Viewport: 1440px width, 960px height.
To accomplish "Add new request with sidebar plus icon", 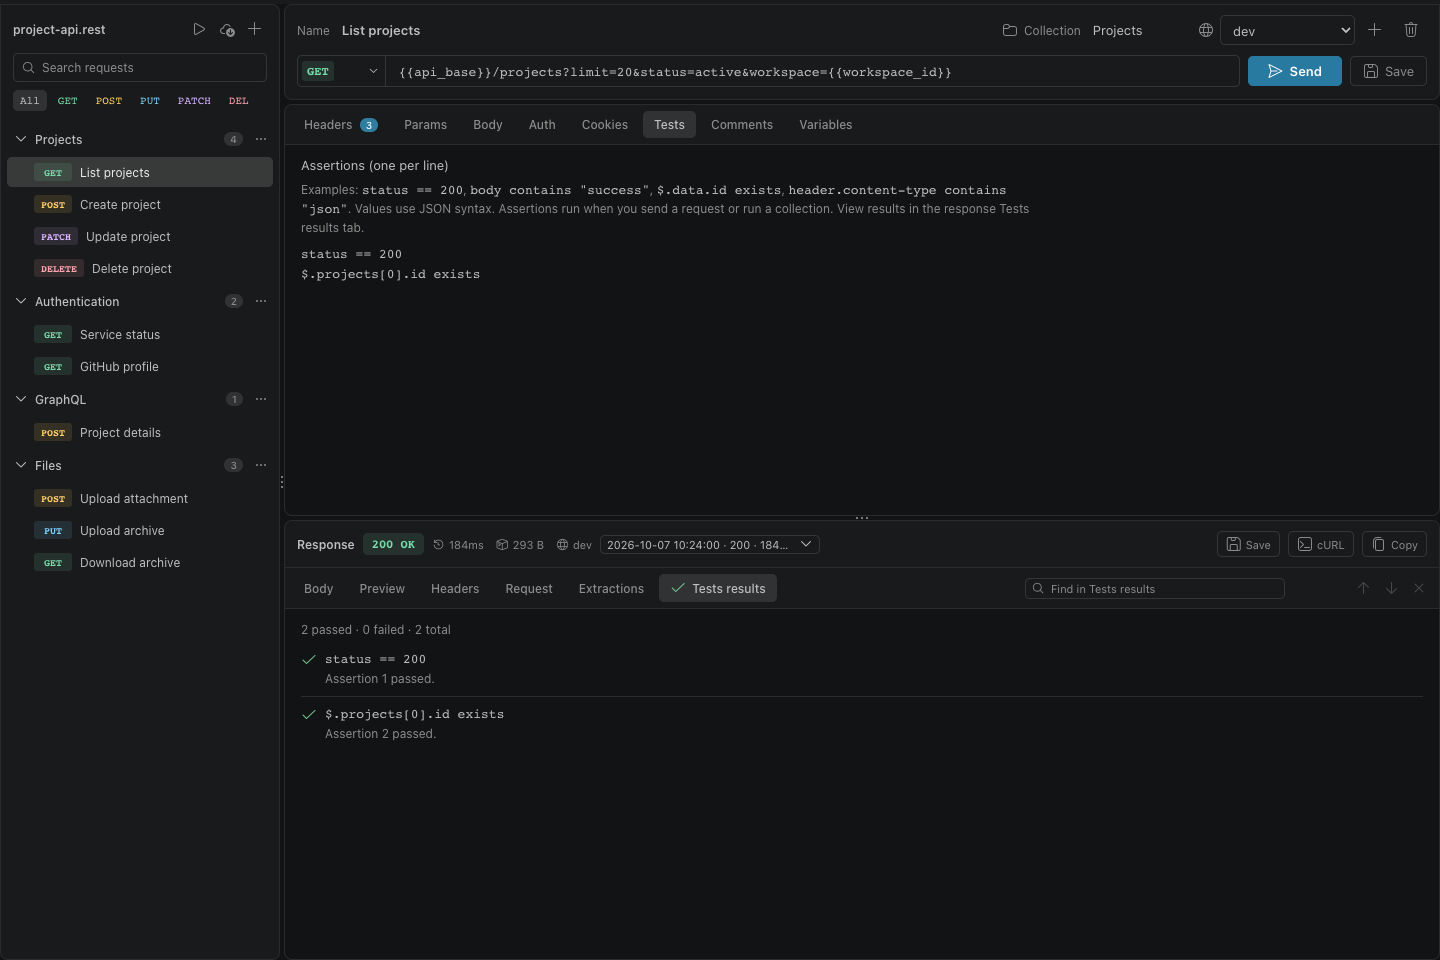I will (x=255, y=29).
